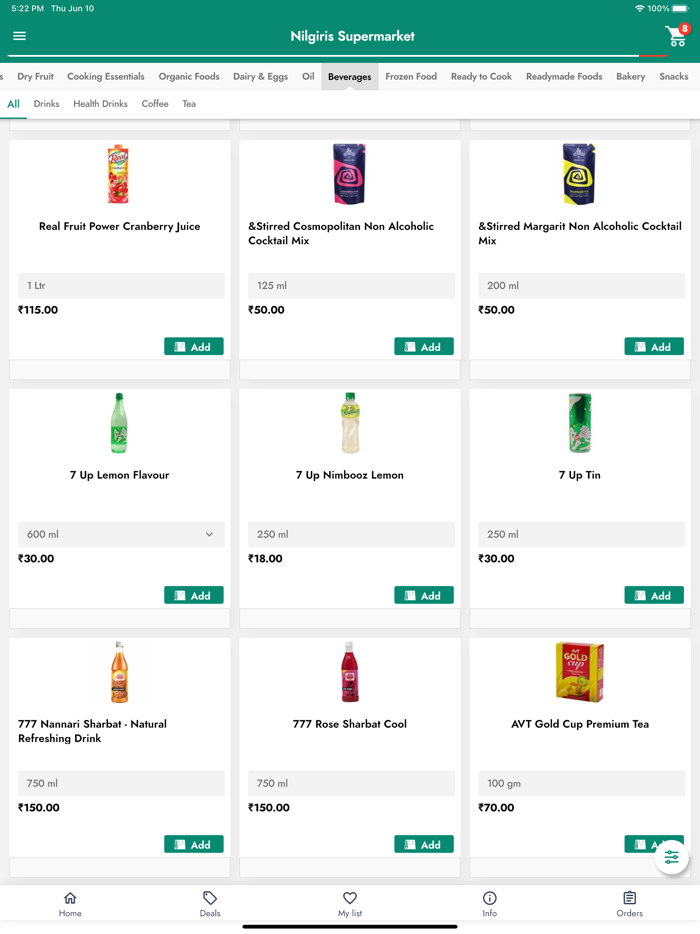Tap the 125 ml Cosmopolitan size field
700x934 pixels.
point(351,286)
